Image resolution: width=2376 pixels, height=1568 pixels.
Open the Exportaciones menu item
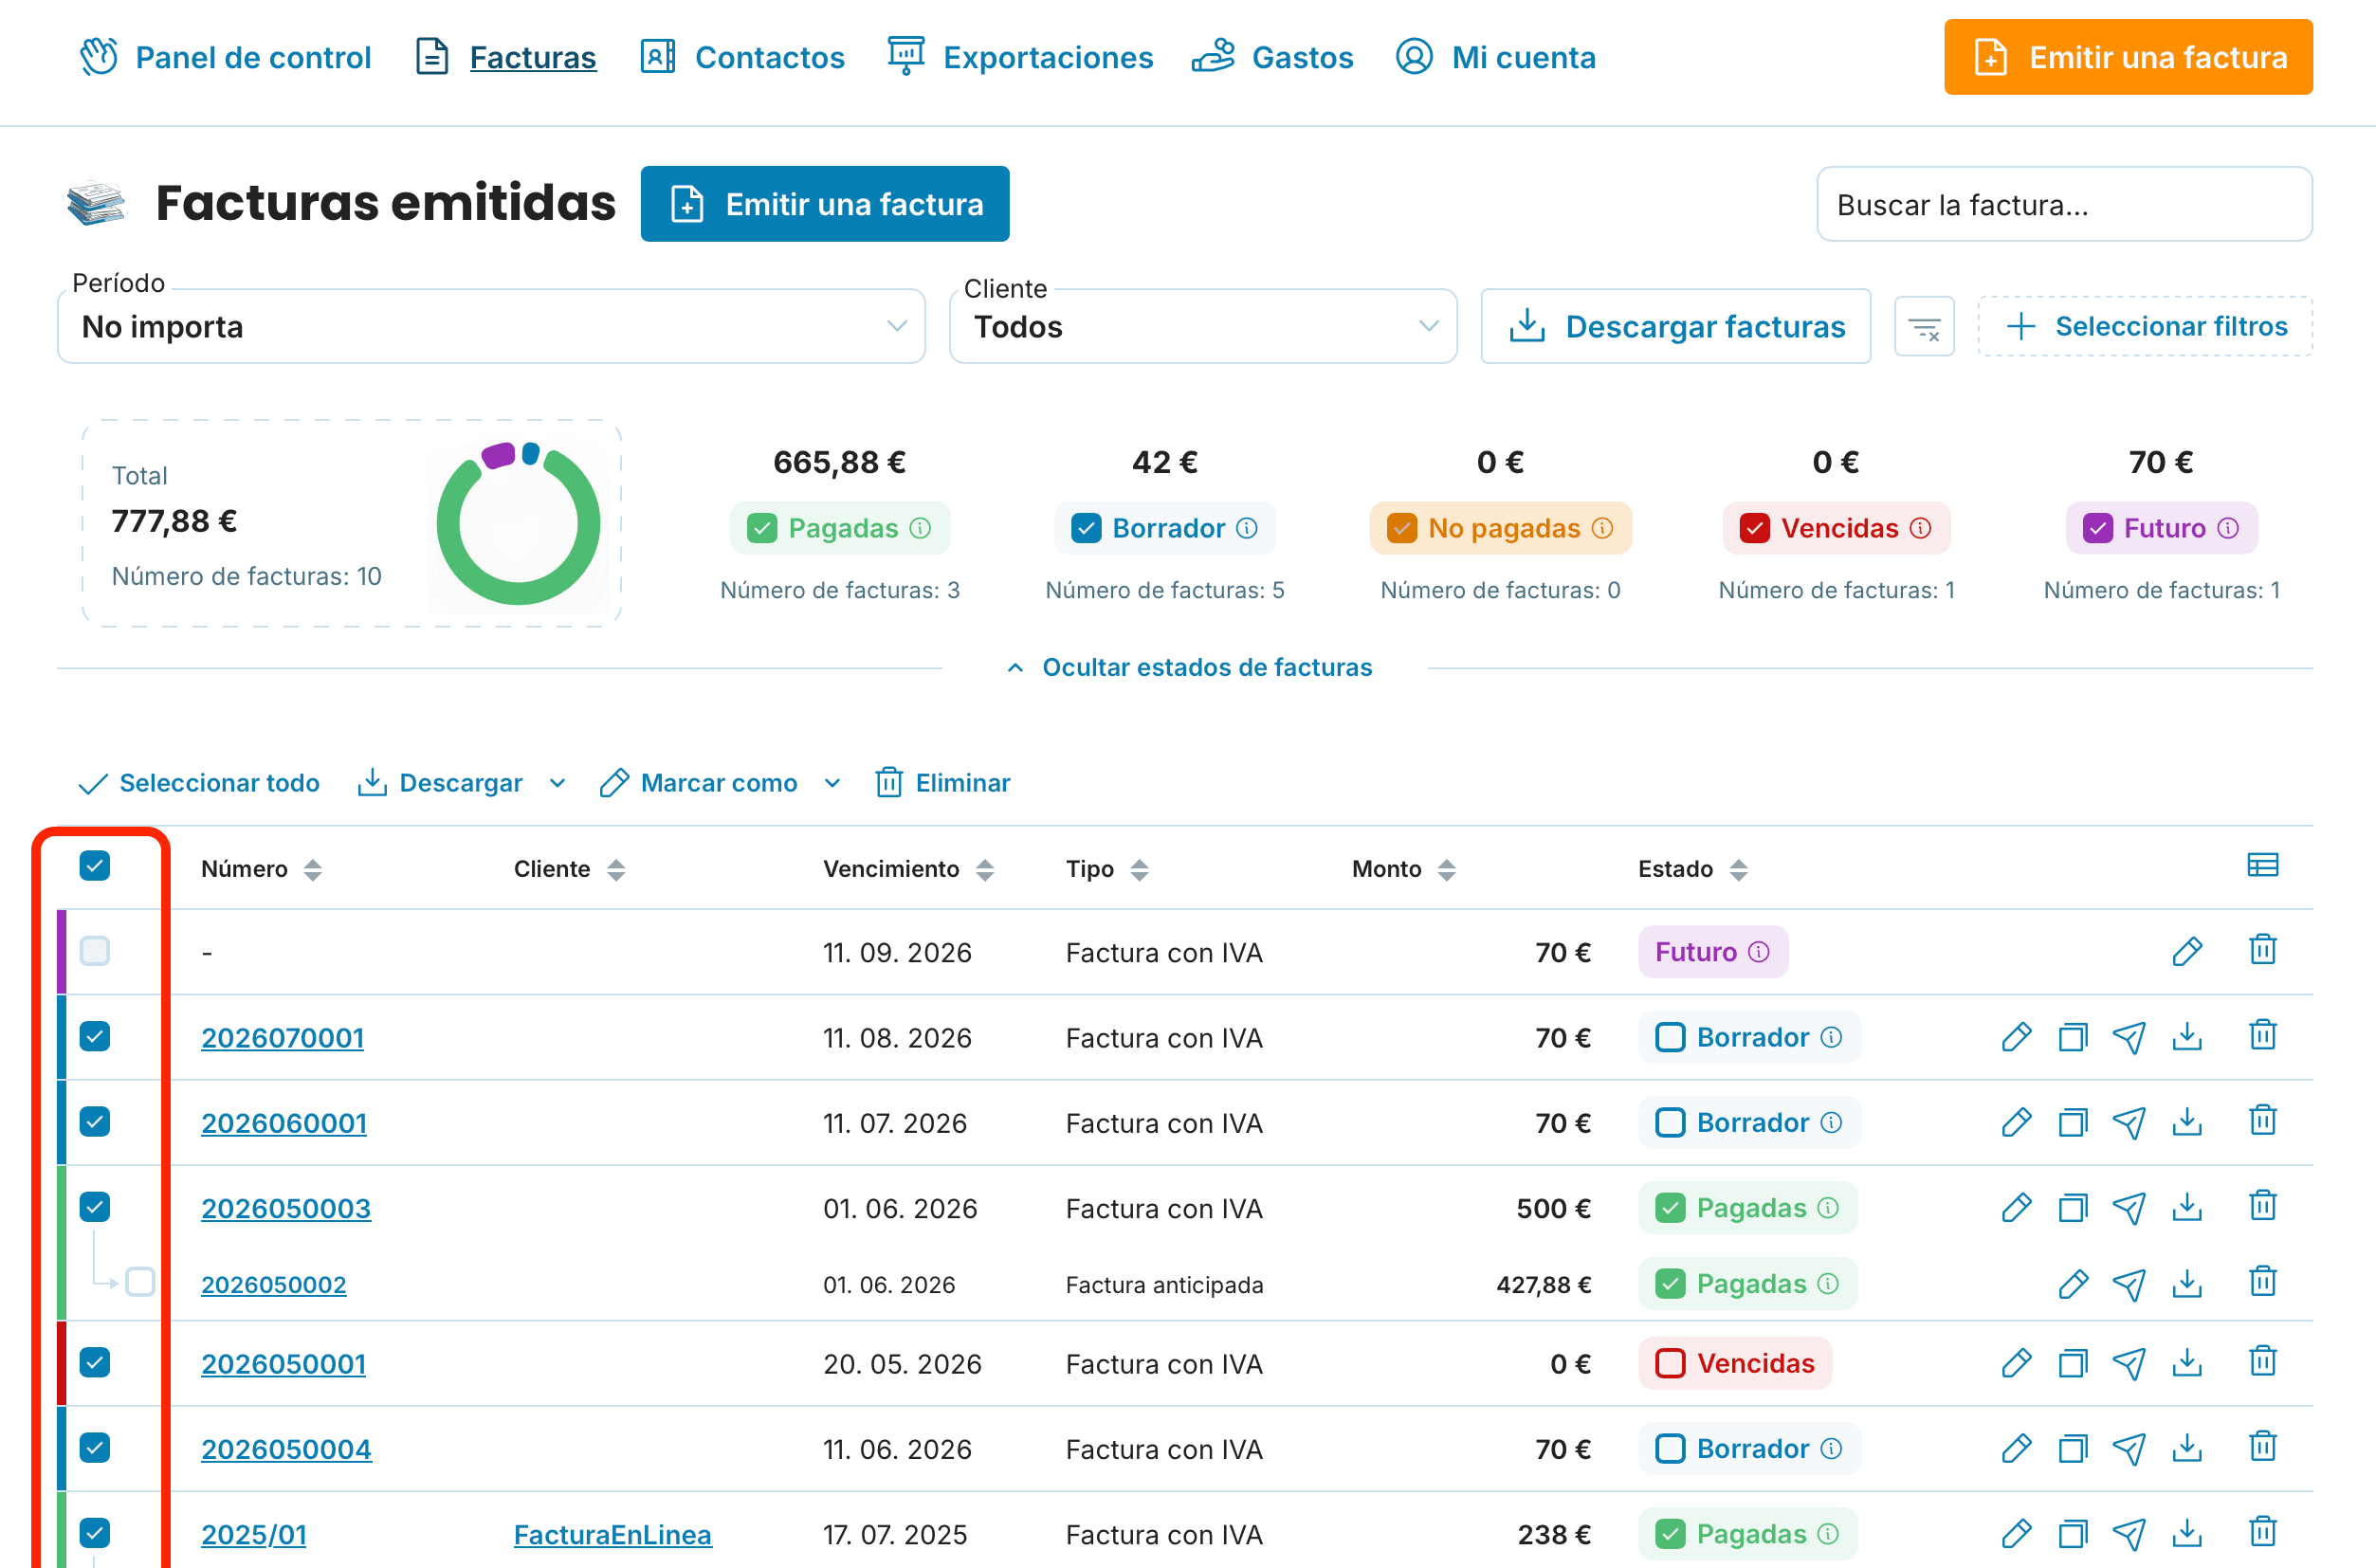[x=1020, y=57]
